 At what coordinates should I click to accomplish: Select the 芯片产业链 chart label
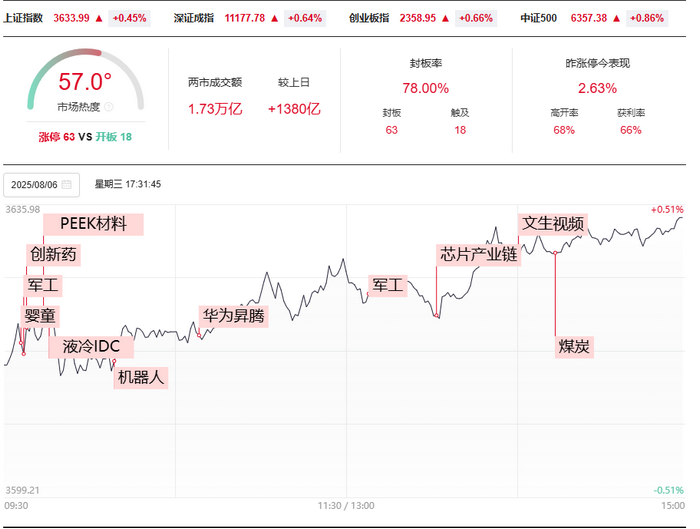tap(479, 254)
